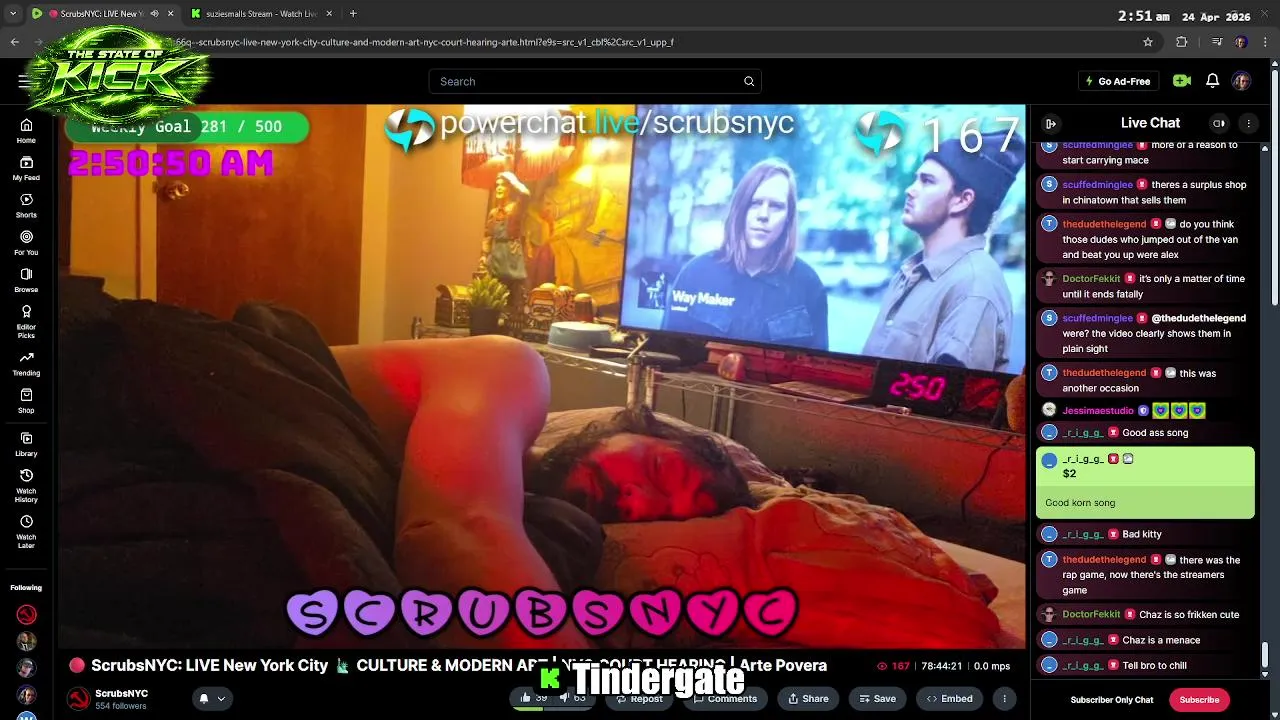This screenshot has width=1280, height=720.
Task: Click the Embed button
Action: tap(949, 699)
